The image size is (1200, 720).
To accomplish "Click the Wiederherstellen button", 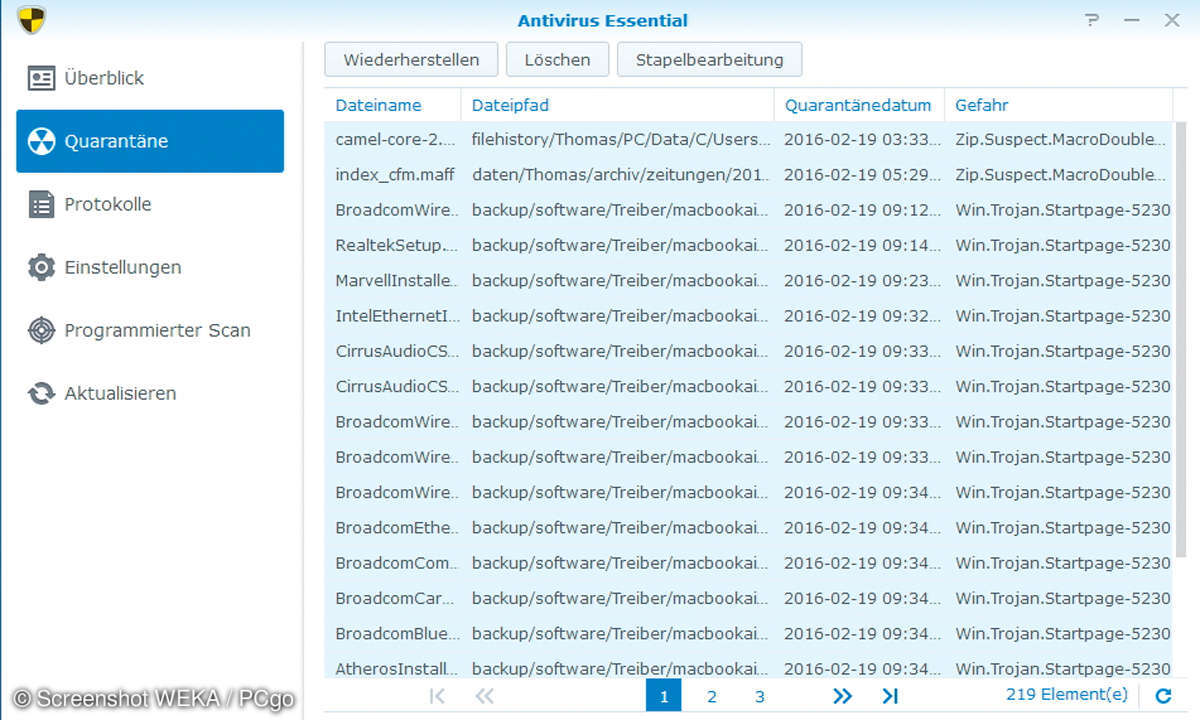I will [x=411, y=59].
